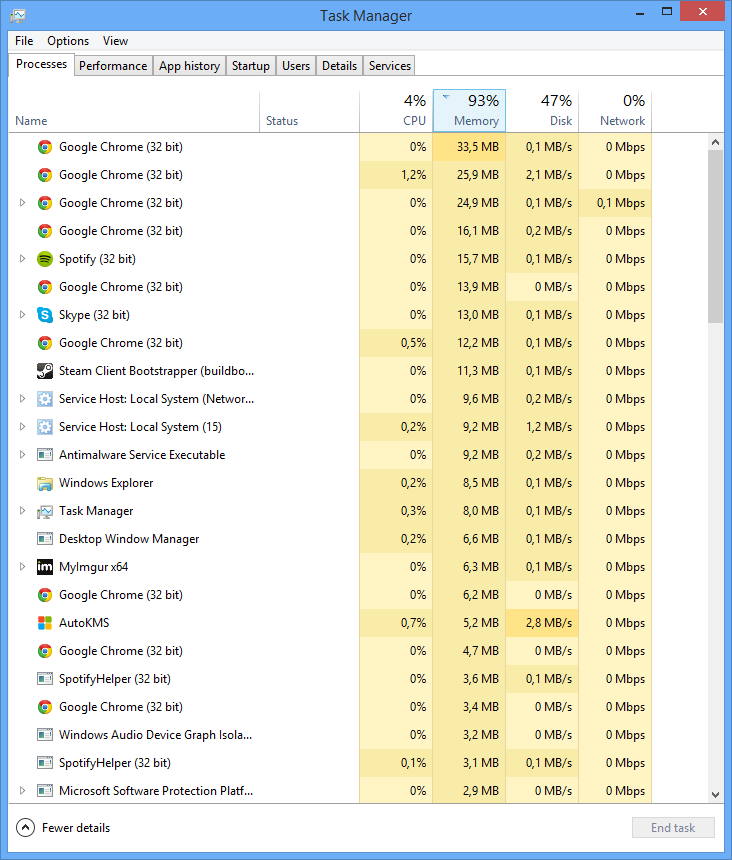Switch to the Users tab

(296, 66)
